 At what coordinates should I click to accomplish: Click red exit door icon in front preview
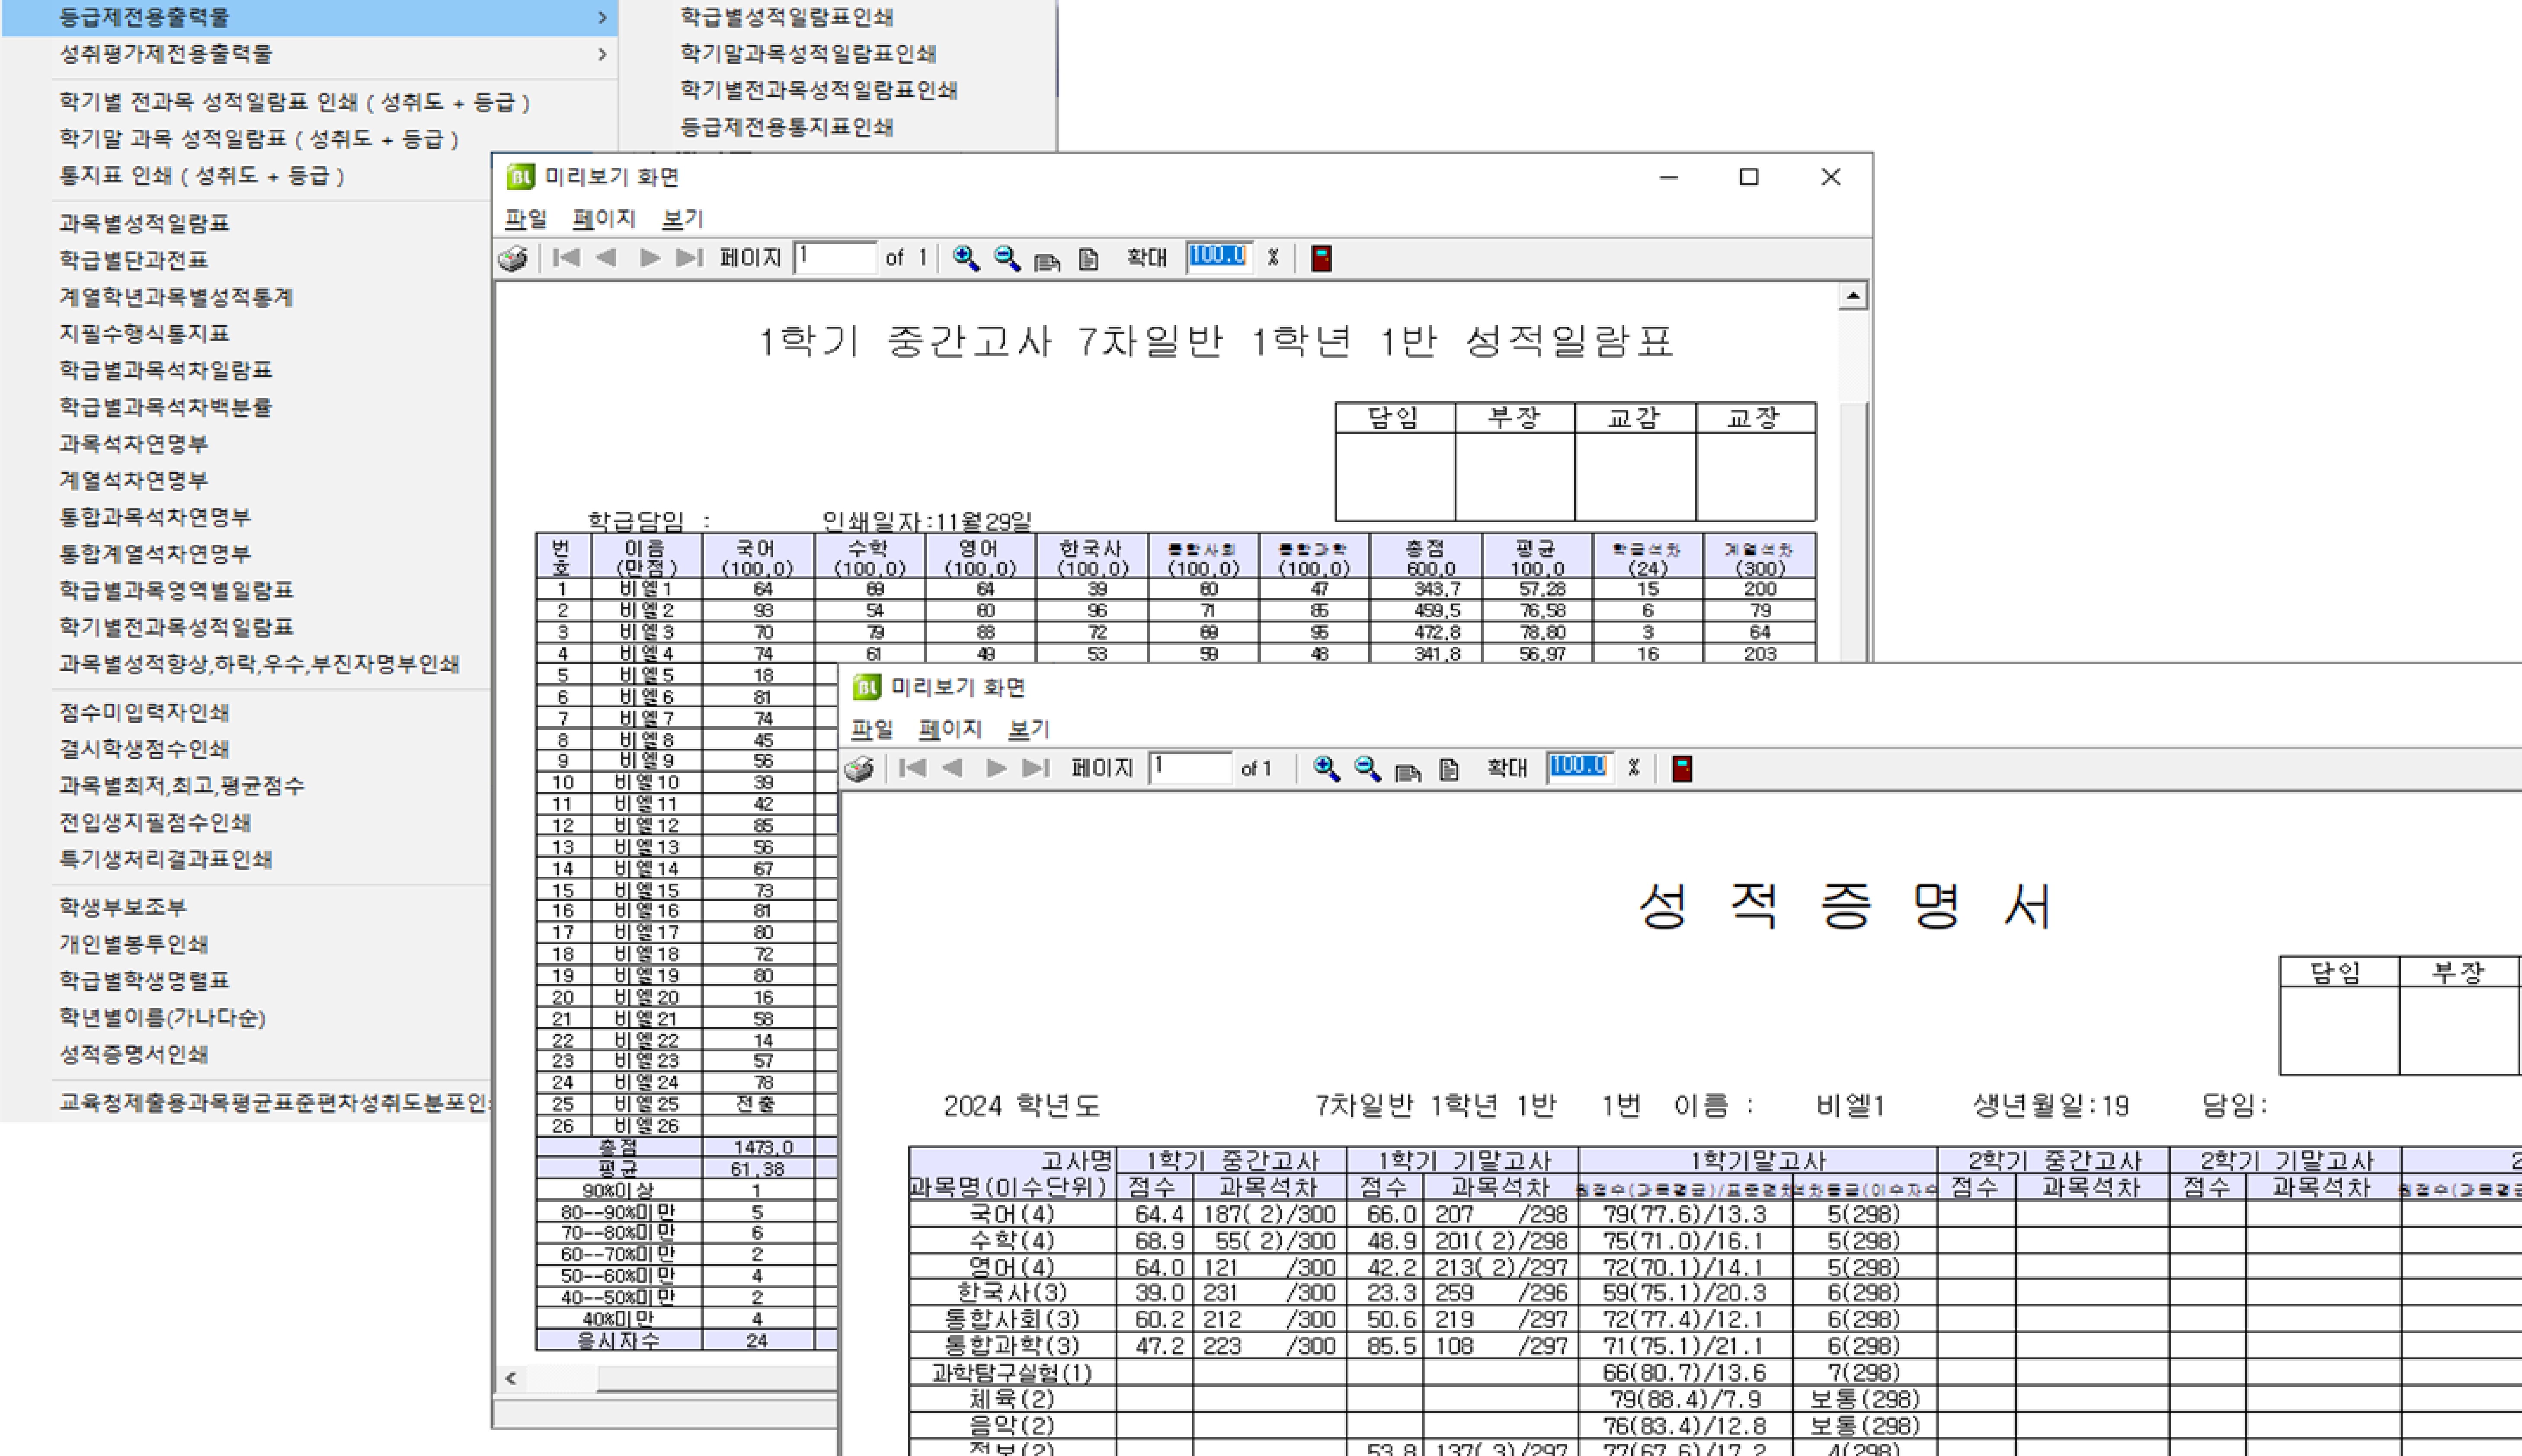1682,768
